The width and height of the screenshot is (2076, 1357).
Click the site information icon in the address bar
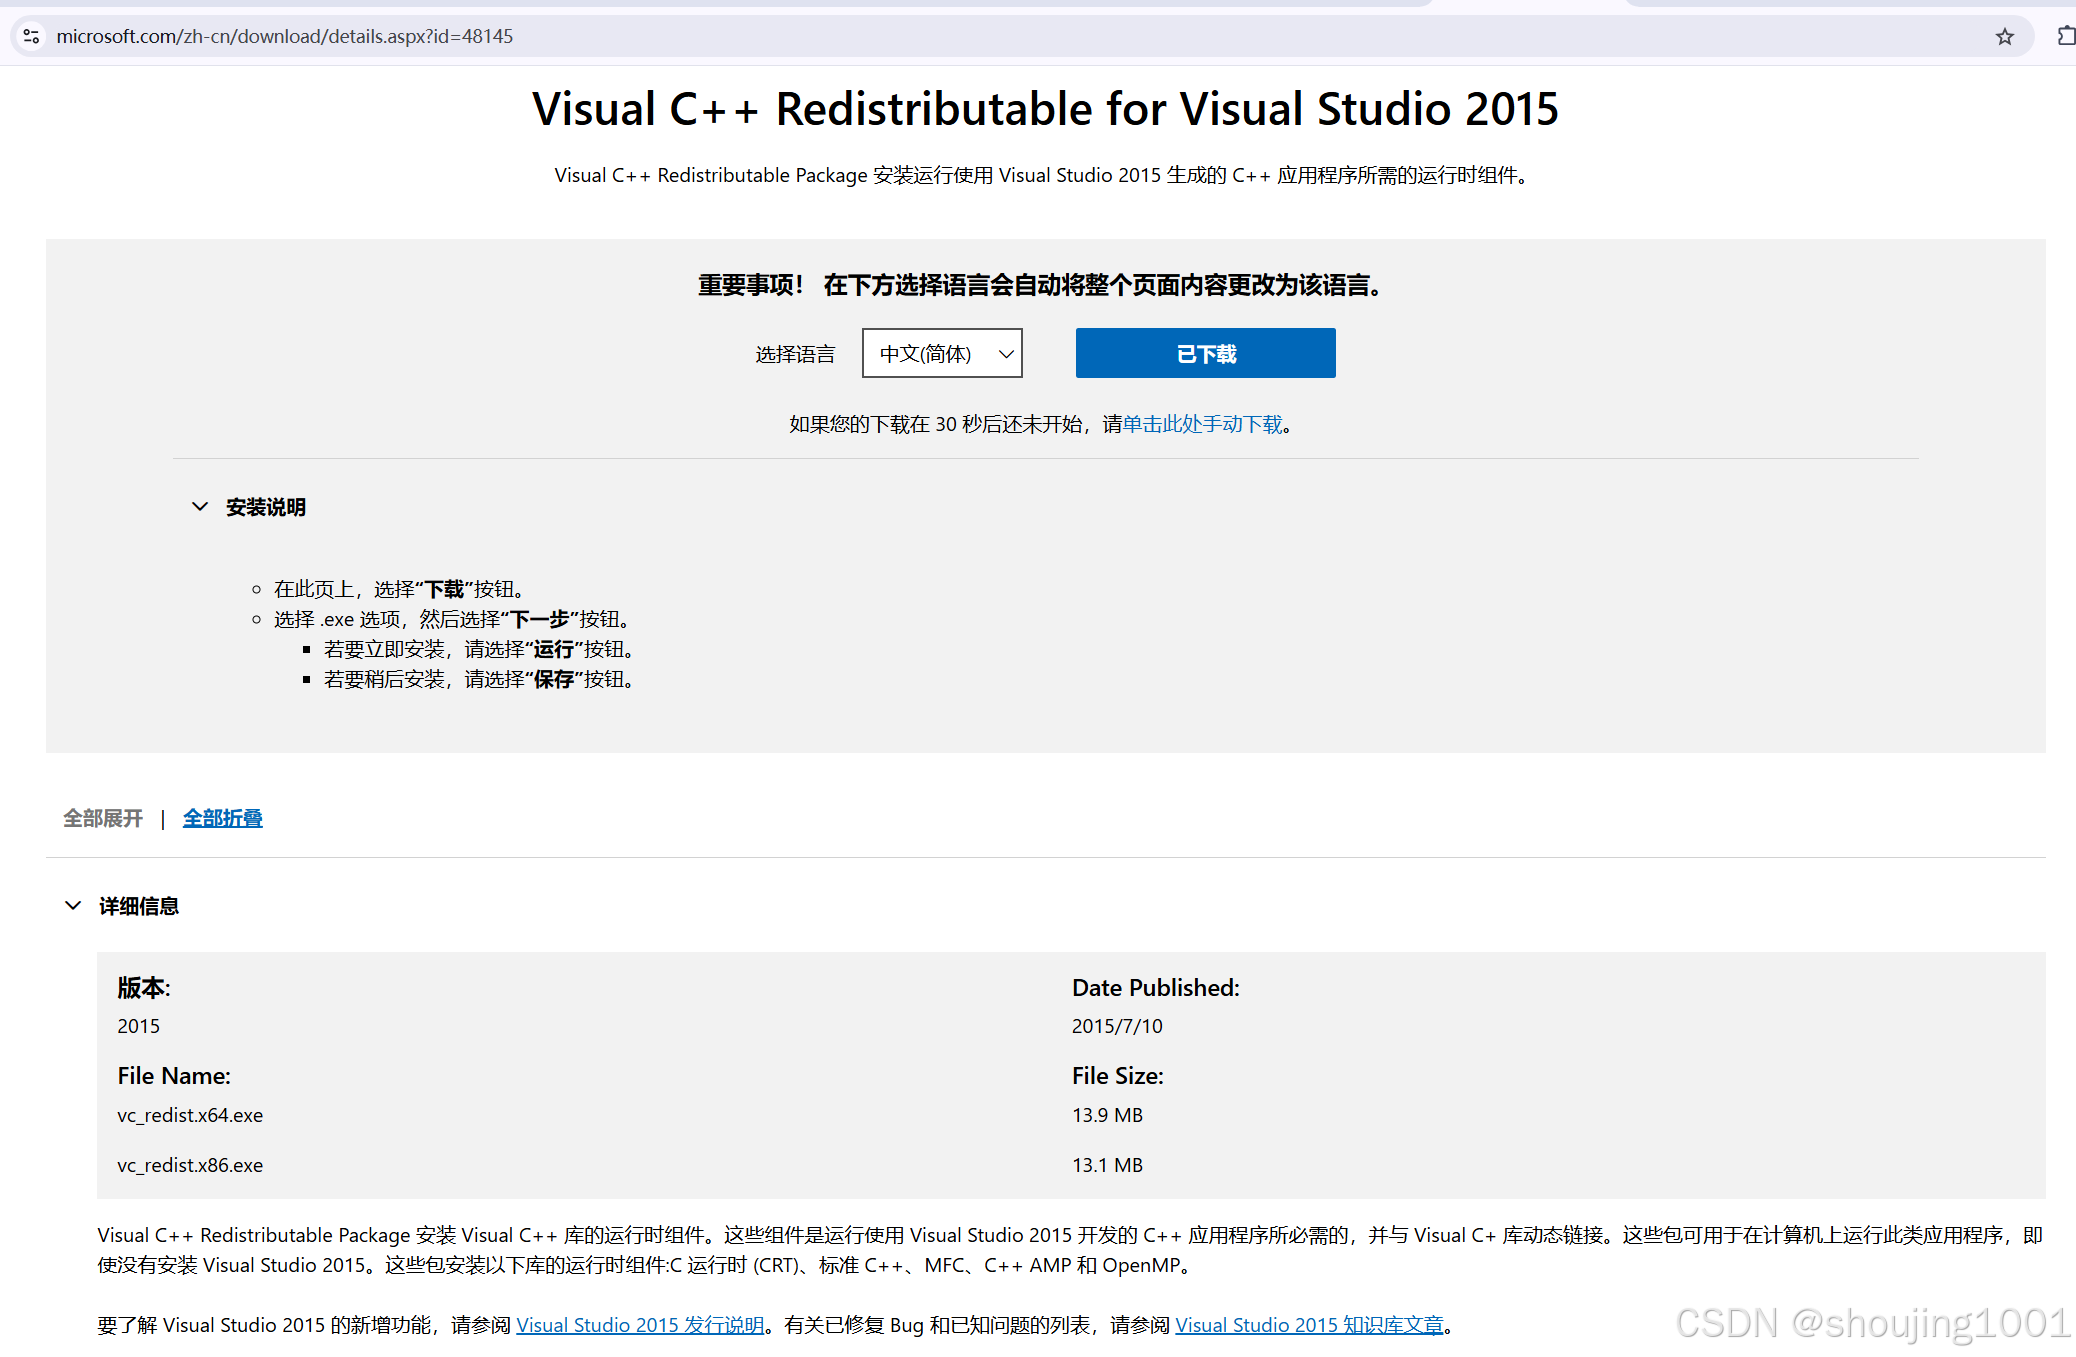(31, 37)
